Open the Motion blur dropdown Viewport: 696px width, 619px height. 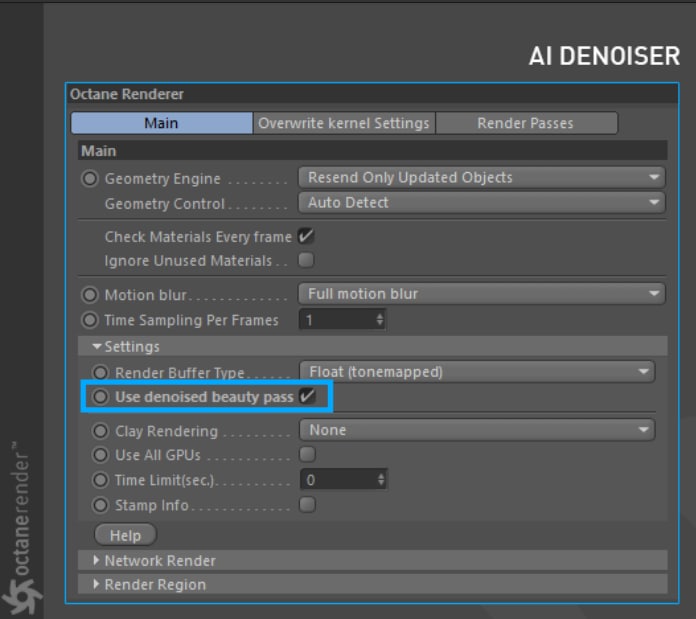click(x=482, y=294)
